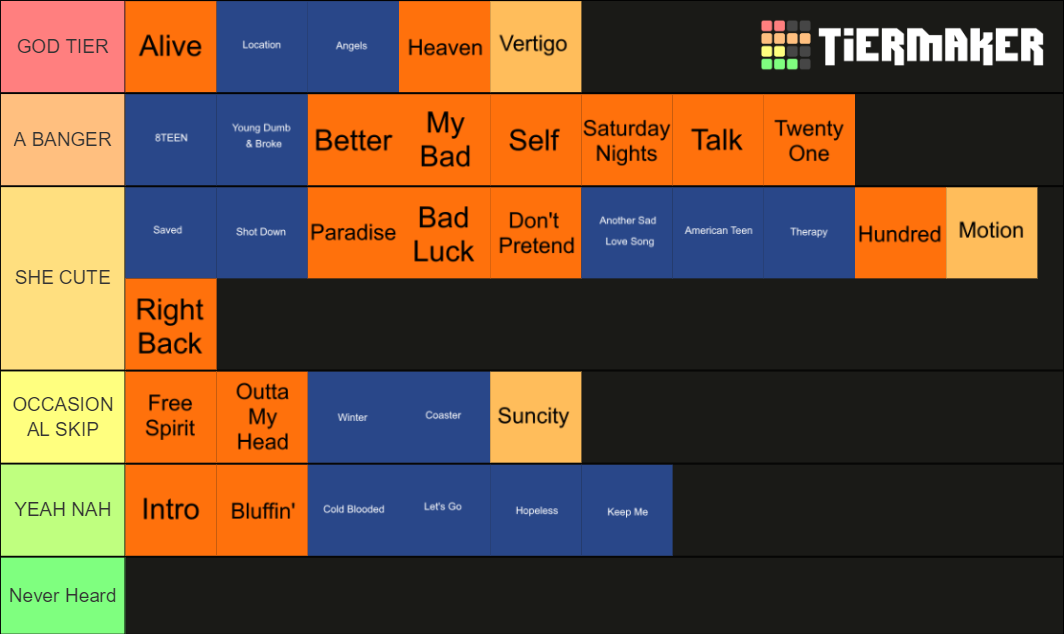
Task: Click the TierMaker logo grid icon
Action: click(786, 45)
